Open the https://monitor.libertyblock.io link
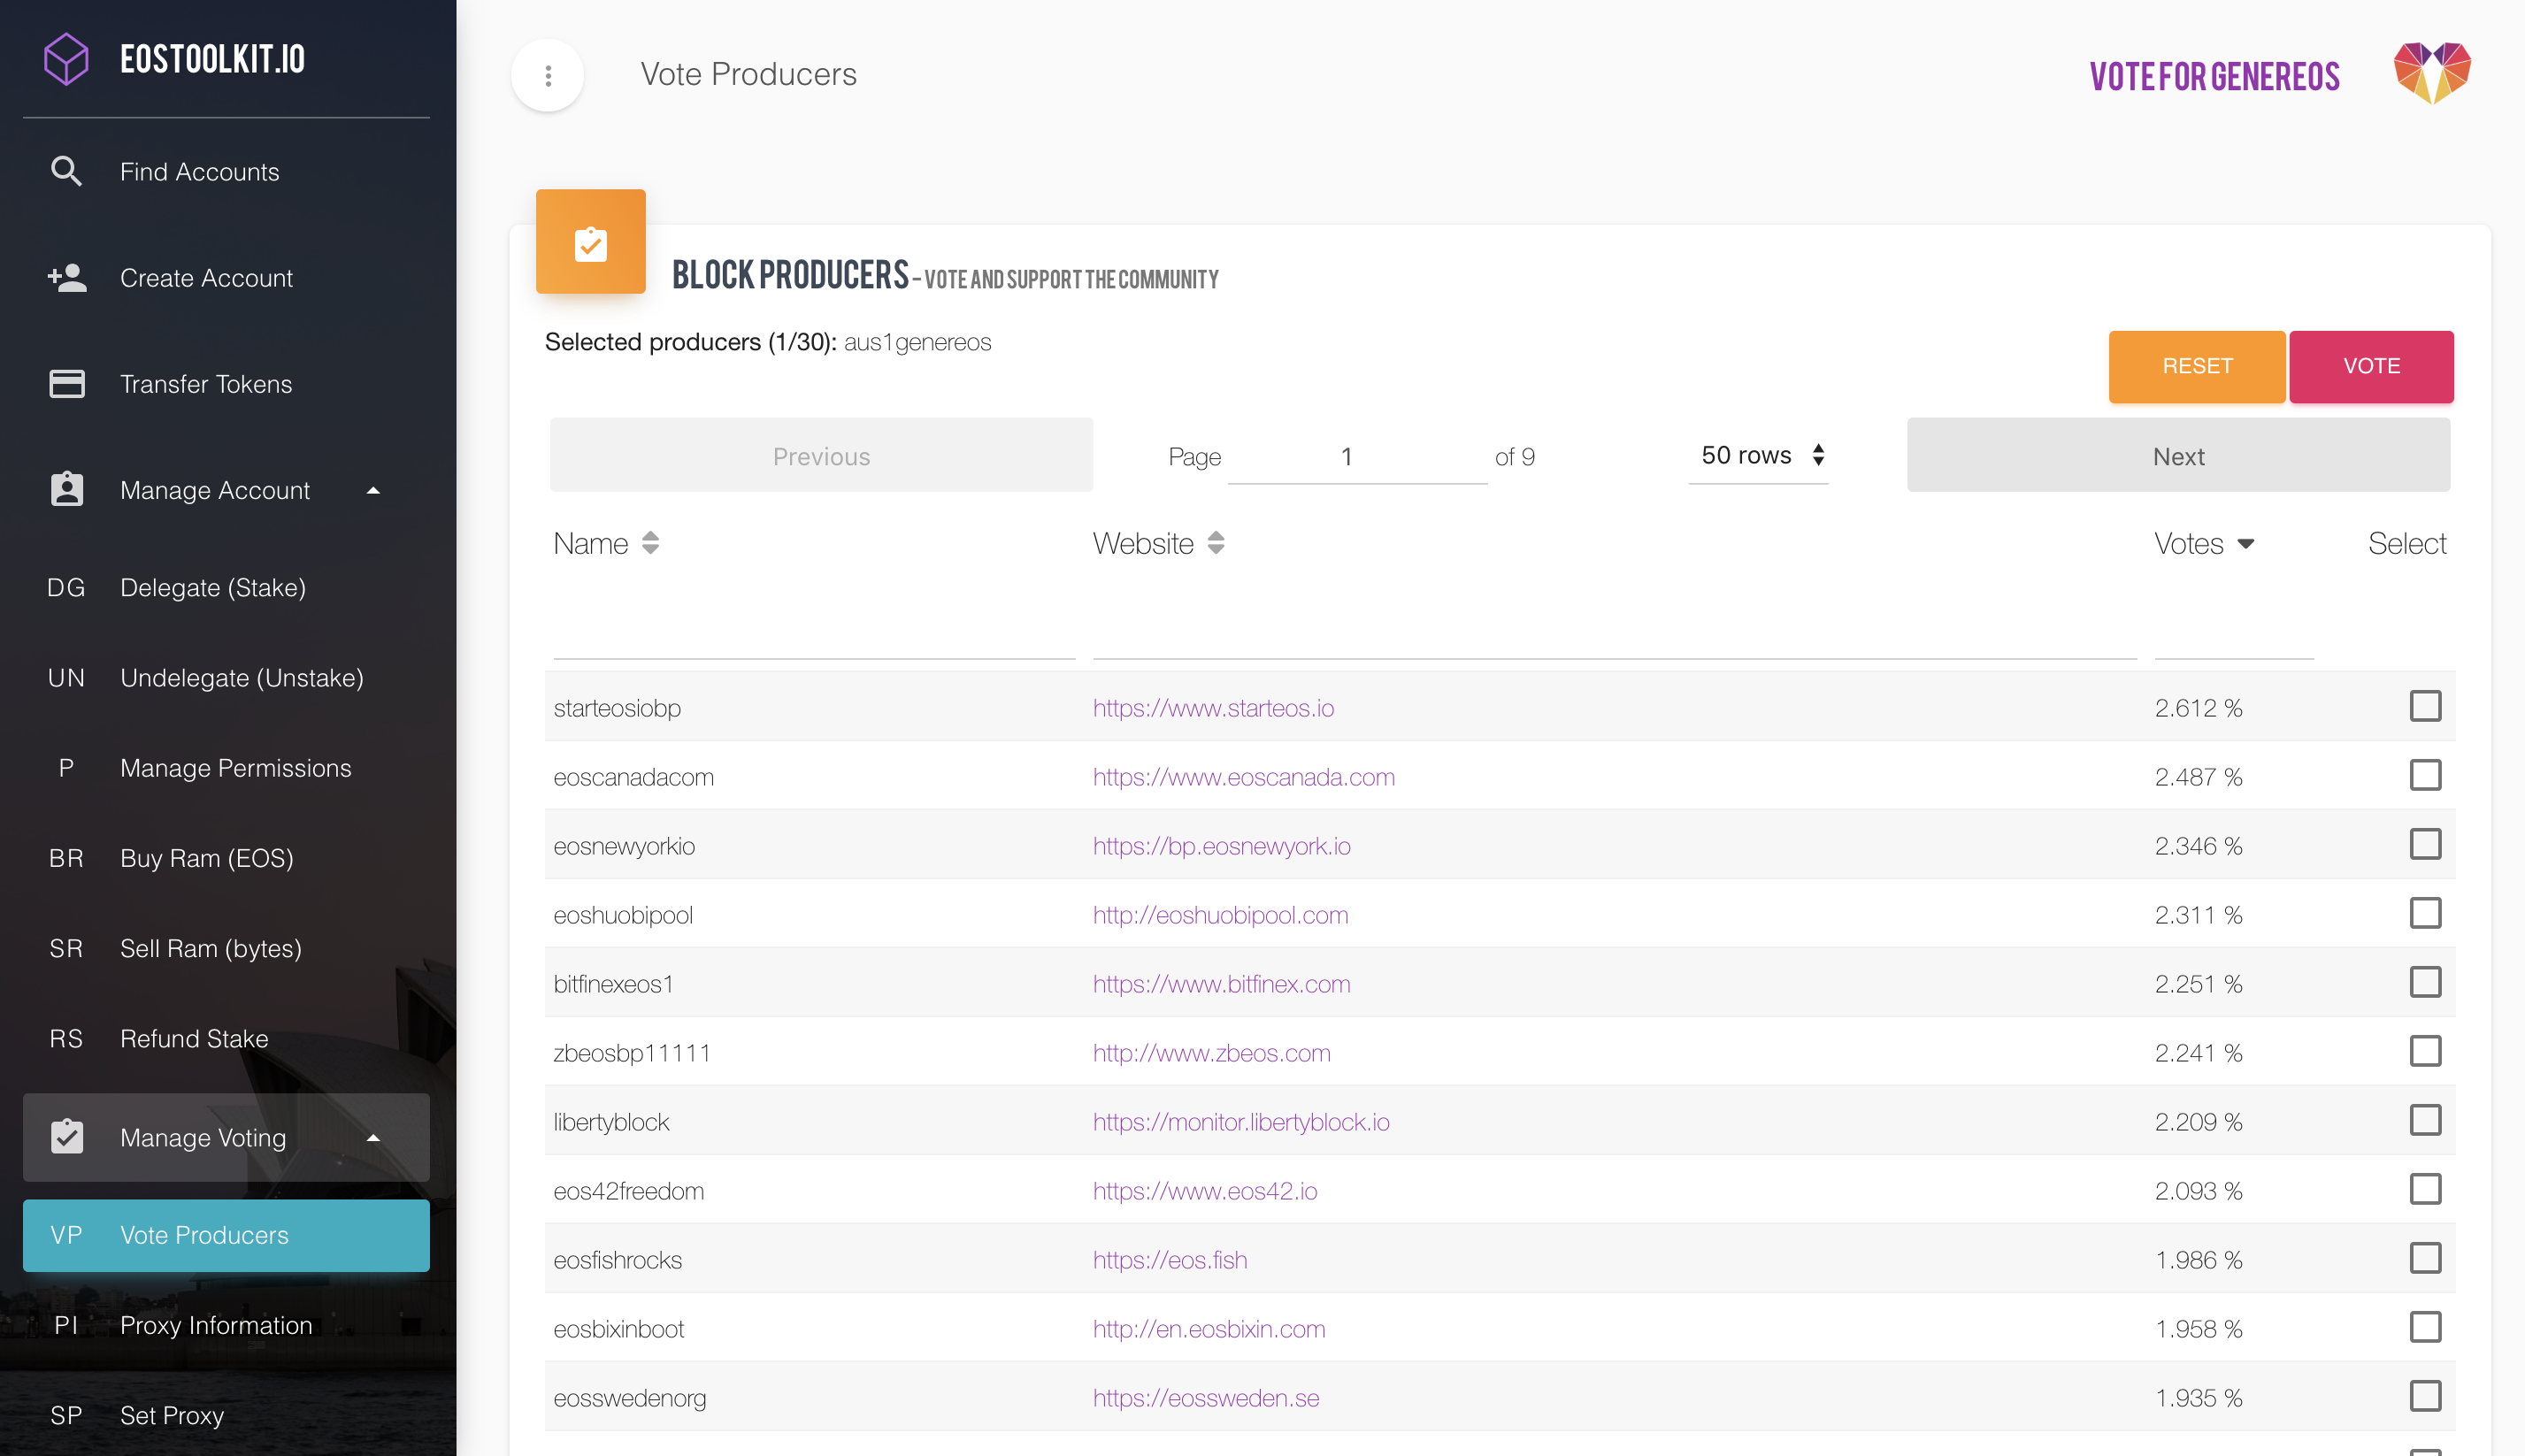The image size is (2525, 1456). (1241, 1122)
